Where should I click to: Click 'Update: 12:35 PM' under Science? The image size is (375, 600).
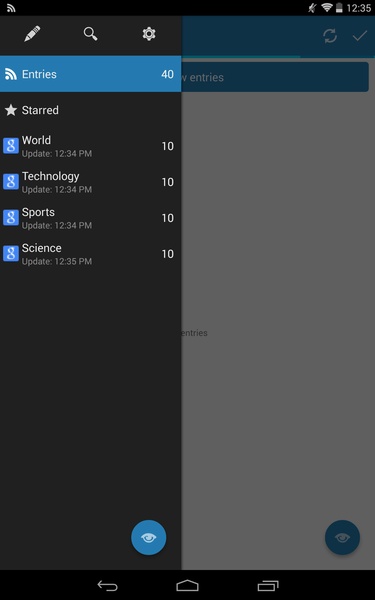57,262
